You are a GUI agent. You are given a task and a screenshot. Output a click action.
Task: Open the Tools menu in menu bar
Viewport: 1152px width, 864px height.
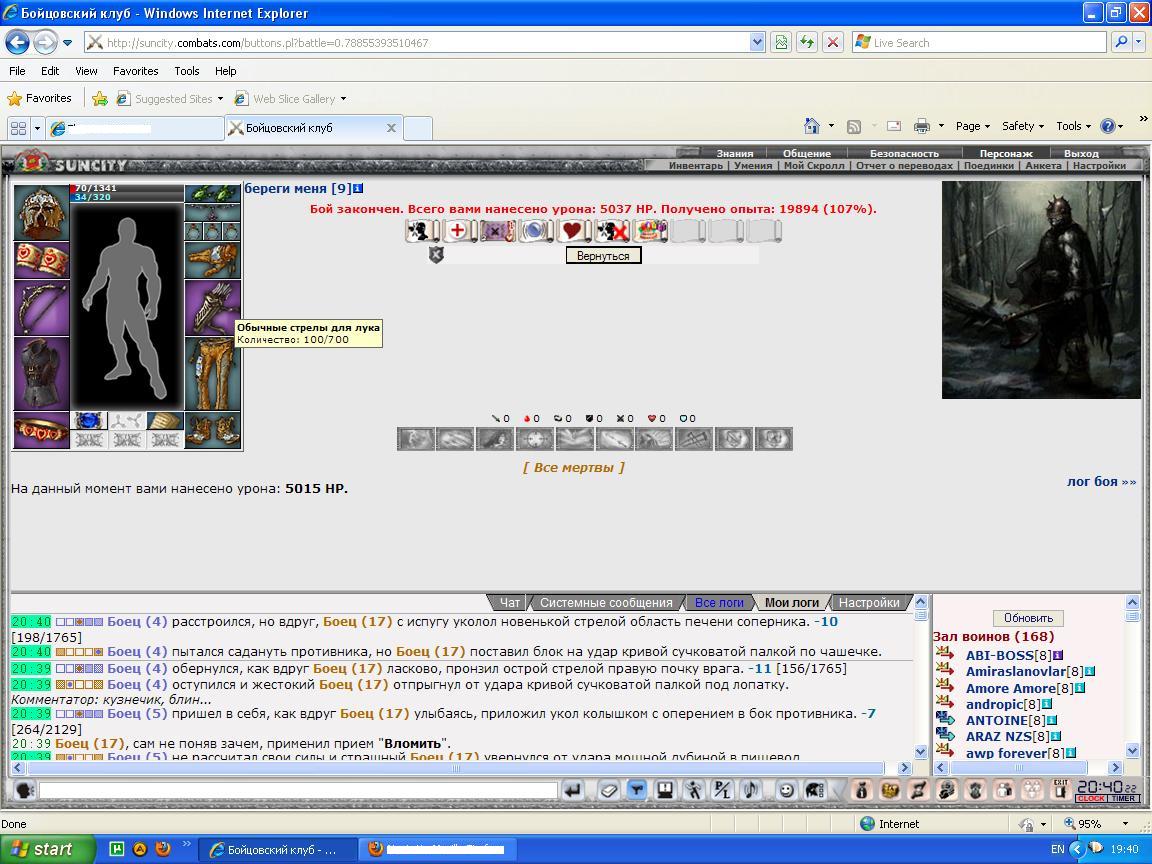(x=187, y=71)
